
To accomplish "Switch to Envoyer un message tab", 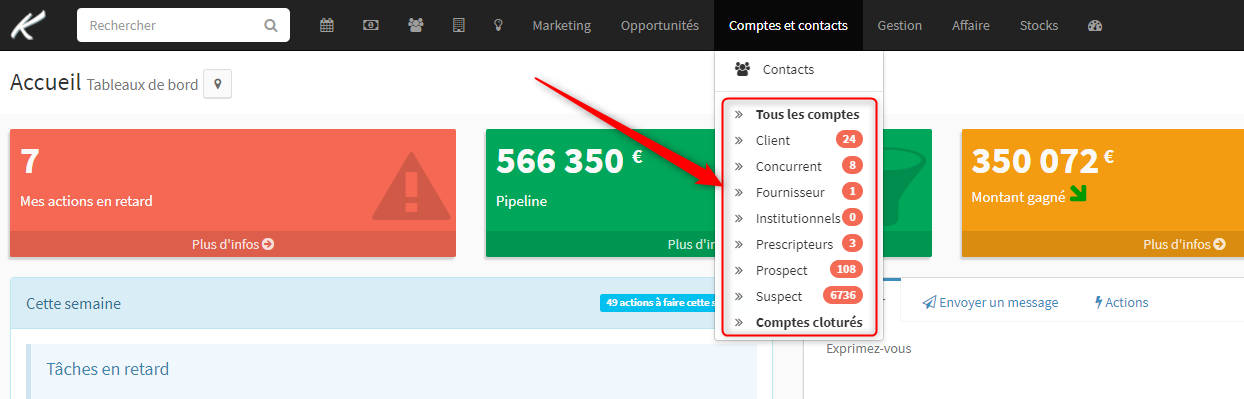I will point(989,302).
